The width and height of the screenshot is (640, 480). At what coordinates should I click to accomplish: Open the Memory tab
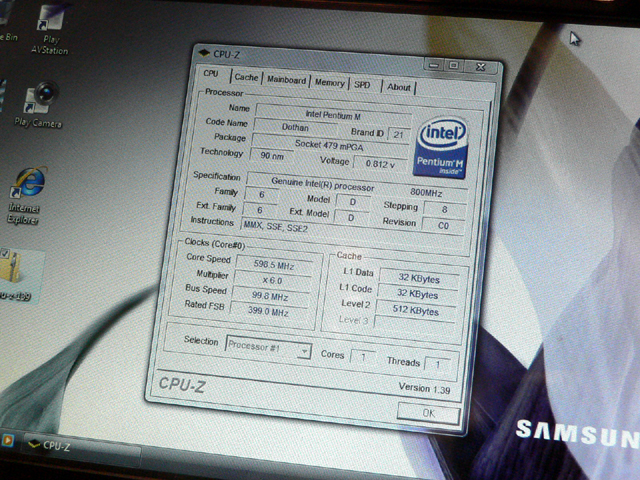pos(329,83)
